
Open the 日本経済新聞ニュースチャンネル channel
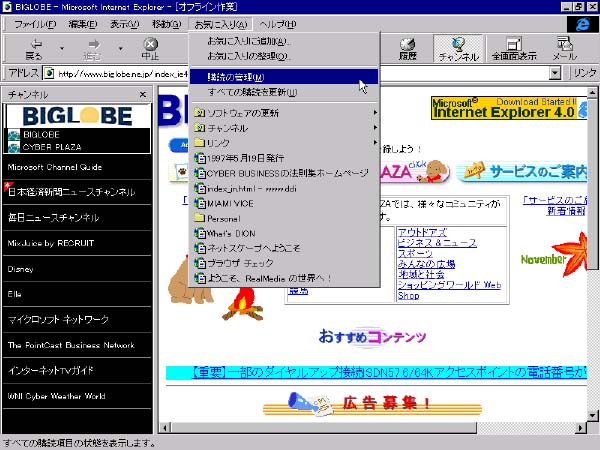pos(77,192)
